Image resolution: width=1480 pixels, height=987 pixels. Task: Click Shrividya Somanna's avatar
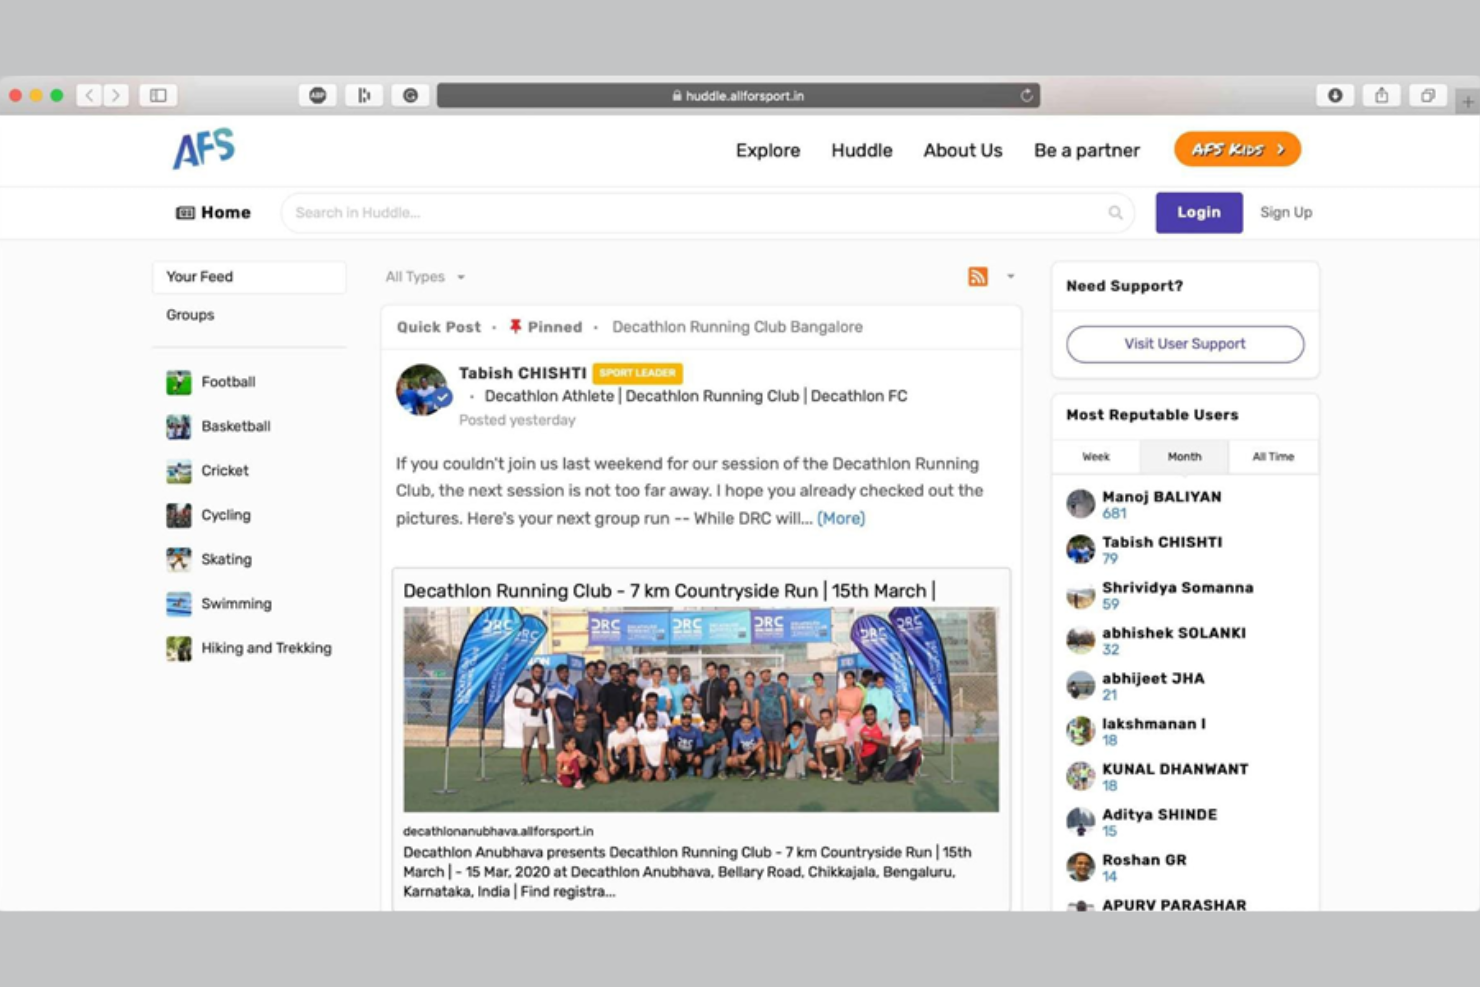(1080, 595)
